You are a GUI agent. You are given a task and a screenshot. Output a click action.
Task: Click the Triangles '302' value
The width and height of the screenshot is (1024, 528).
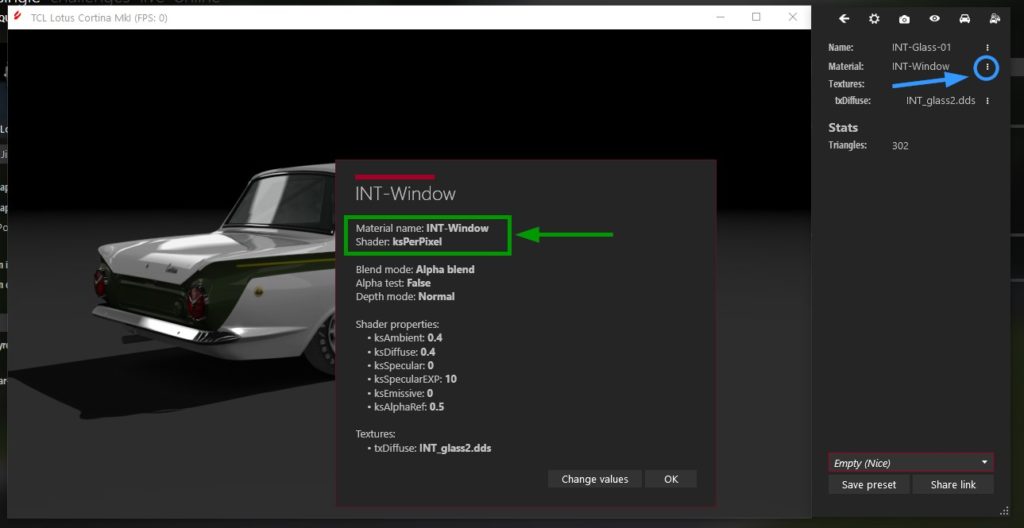900,146
